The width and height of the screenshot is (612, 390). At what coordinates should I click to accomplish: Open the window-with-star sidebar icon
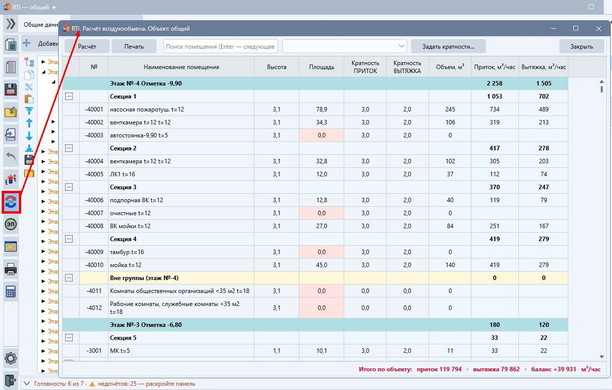coord(11,247)
